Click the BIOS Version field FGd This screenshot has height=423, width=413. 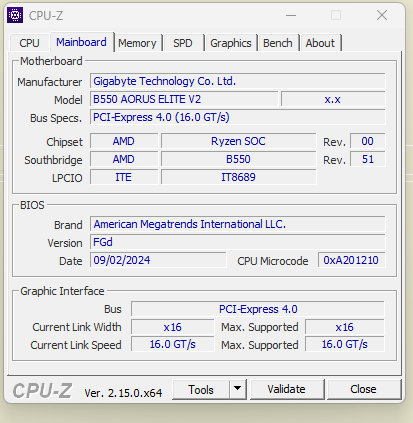[x=238, y=242]
